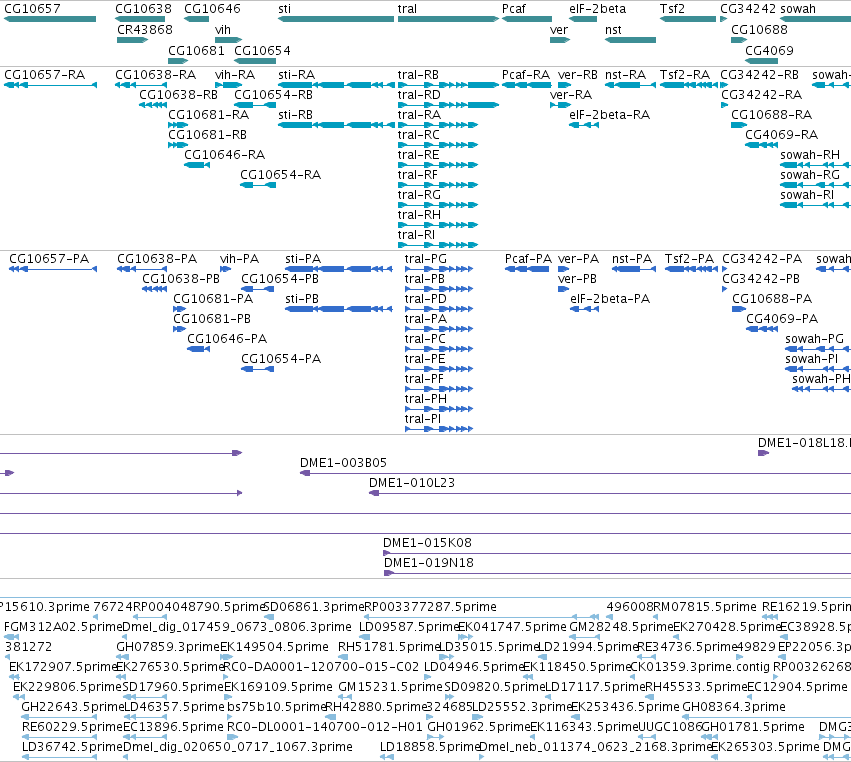Select the Tsf2-RA transcript

(x=689, y=85)
